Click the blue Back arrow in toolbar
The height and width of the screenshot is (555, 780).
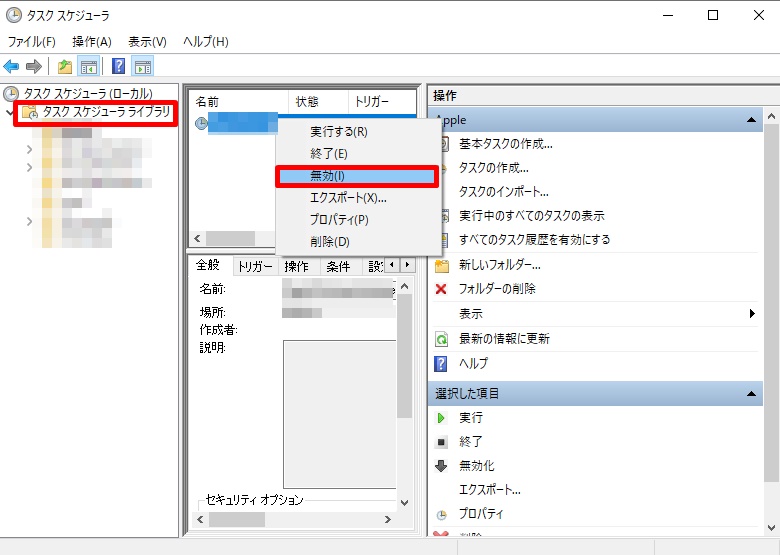11,66
